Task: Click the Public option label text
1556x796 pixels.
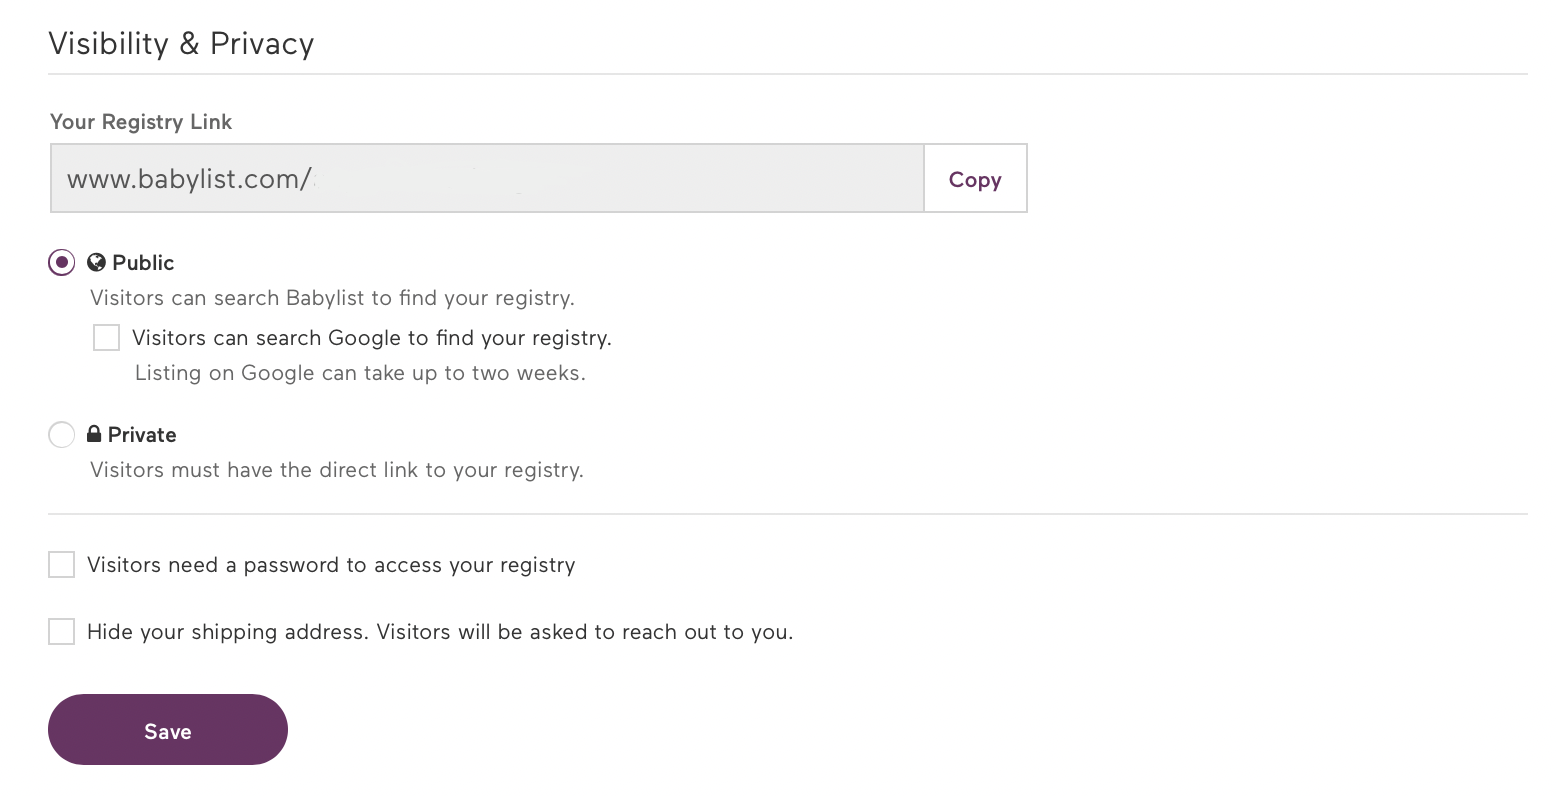Action: click(144, 262)
